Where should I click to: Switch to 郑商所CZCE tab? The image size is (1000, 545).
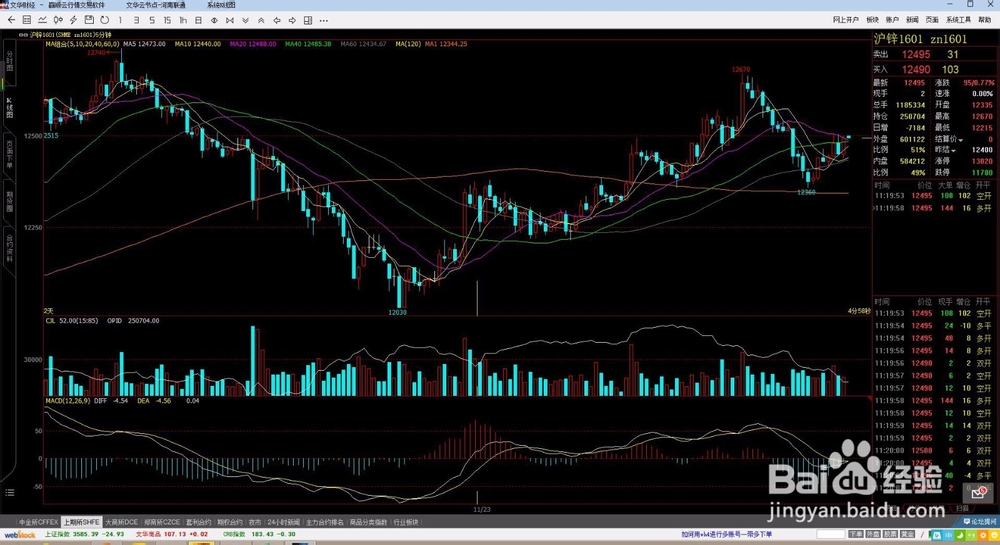tap(162, 522)
